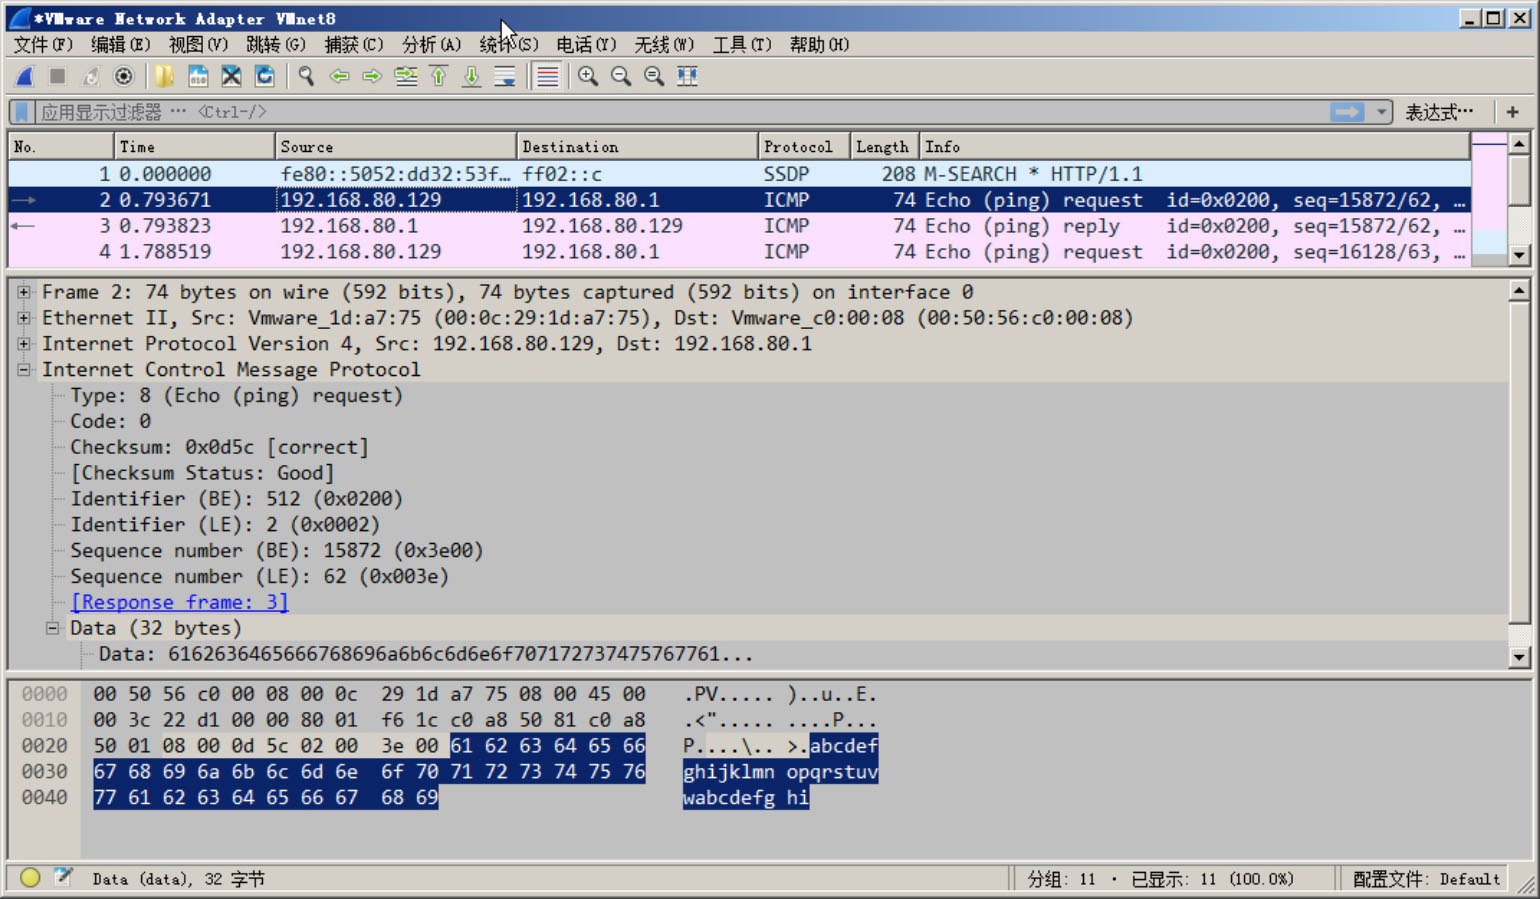This screenshot has width=1540, height=899.
Task: Jump to the last packet
Action: pos(471,76)
